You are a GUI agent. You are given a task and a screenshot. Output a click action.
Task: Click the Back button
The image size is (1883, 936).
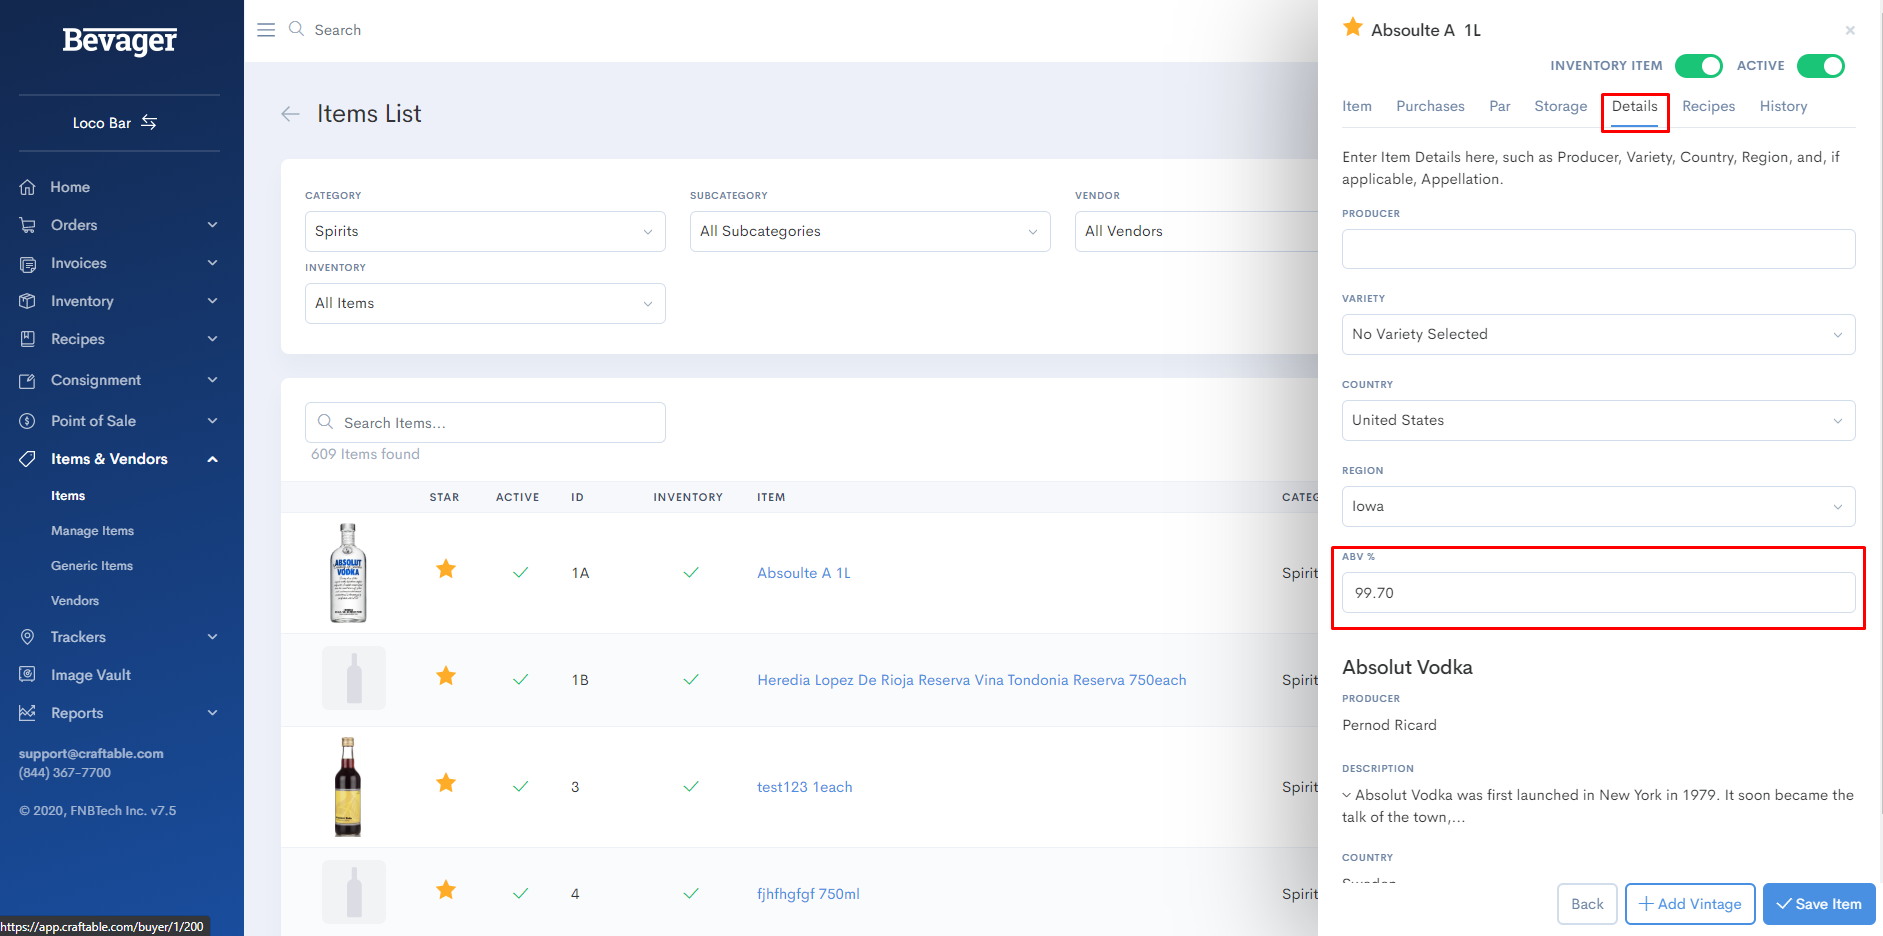tap(1587, 904)
